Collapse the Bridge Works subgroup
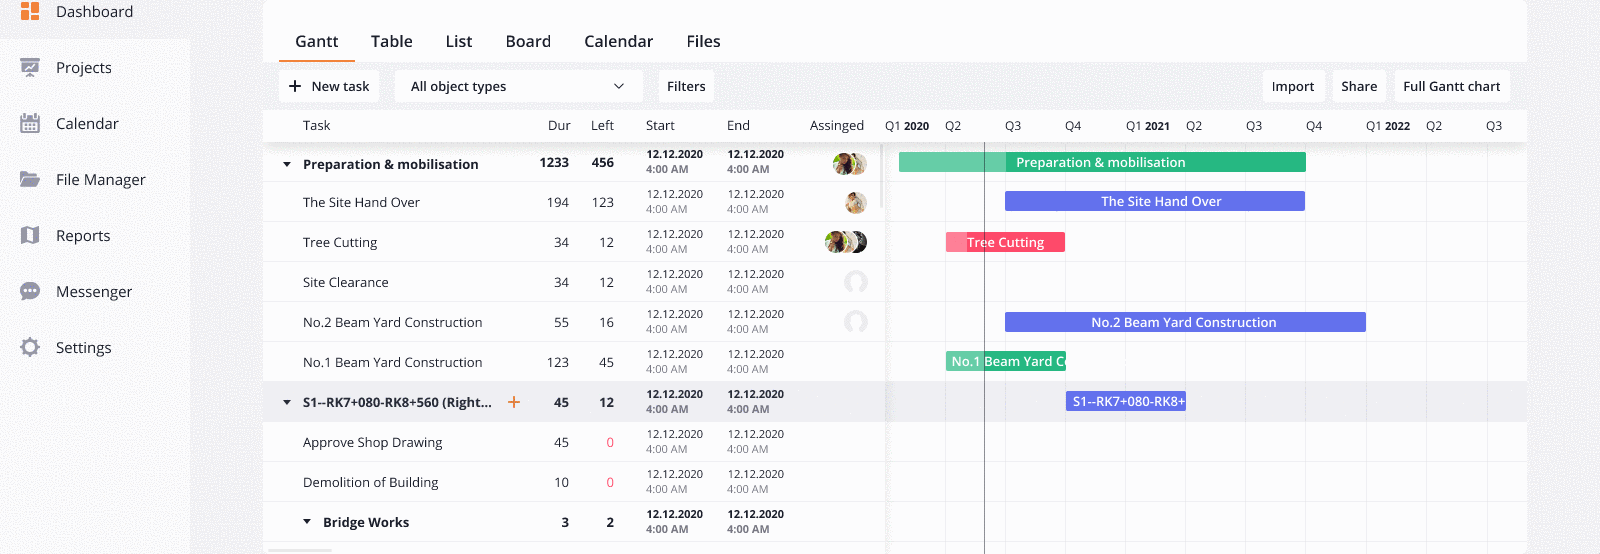The height and width of the screenshot is (554, 1600). (307, 522)
